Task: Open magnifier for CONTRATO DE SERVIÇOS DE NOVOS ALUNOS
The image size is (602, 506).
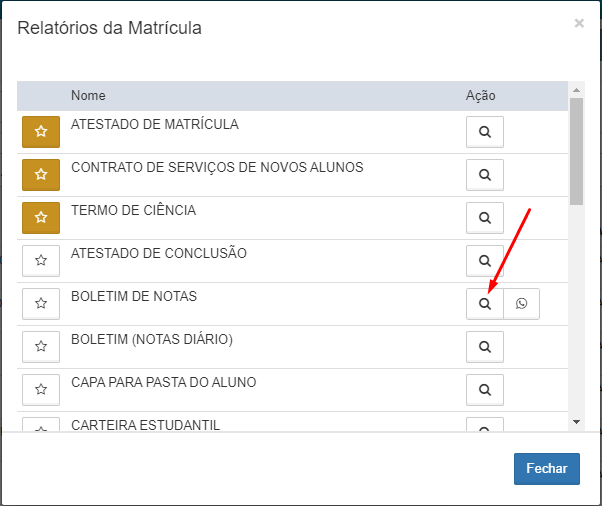Action: coord(485,175)
